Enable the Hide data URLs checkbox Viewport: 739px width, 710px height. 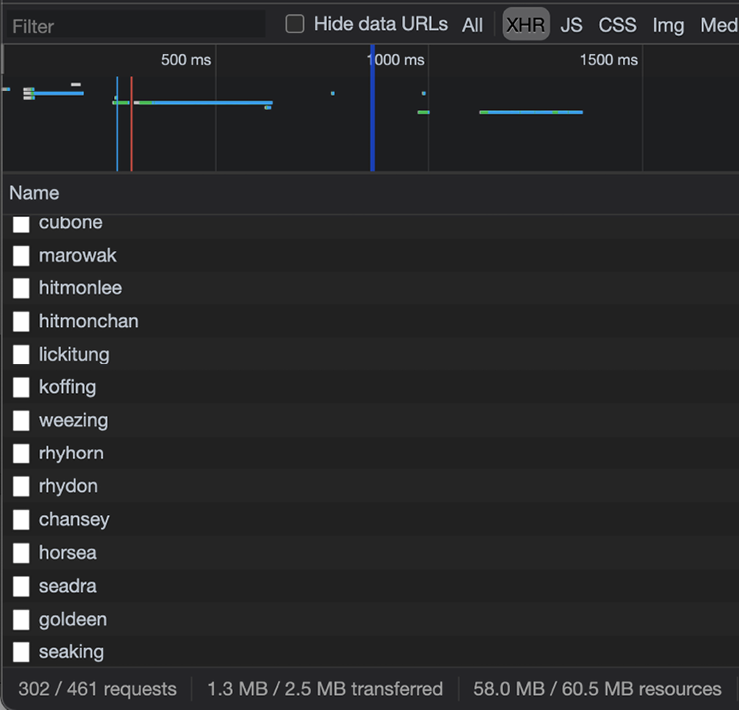(x=295, y=24)
